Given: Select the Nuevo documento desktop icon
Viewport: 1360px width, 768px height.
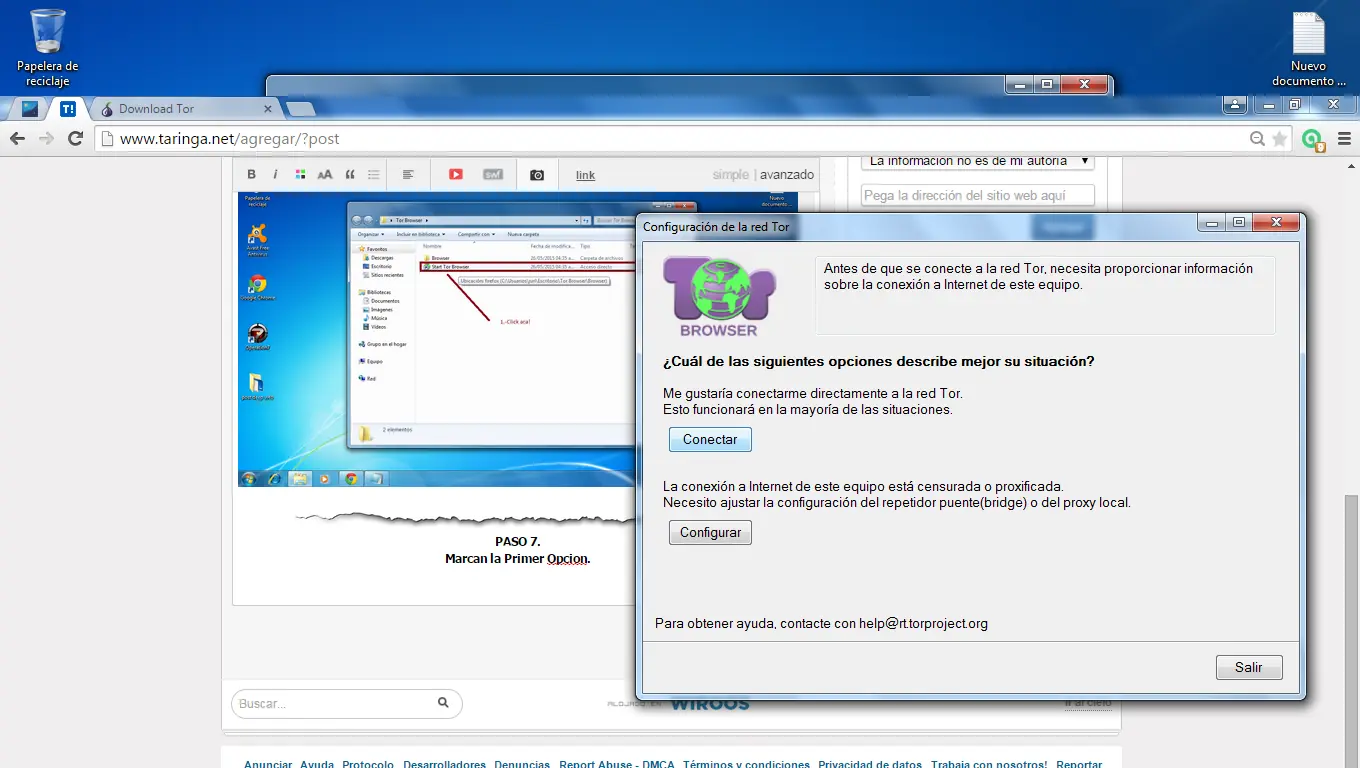Looking at the screenshot, I should (x=1308, y=49).
